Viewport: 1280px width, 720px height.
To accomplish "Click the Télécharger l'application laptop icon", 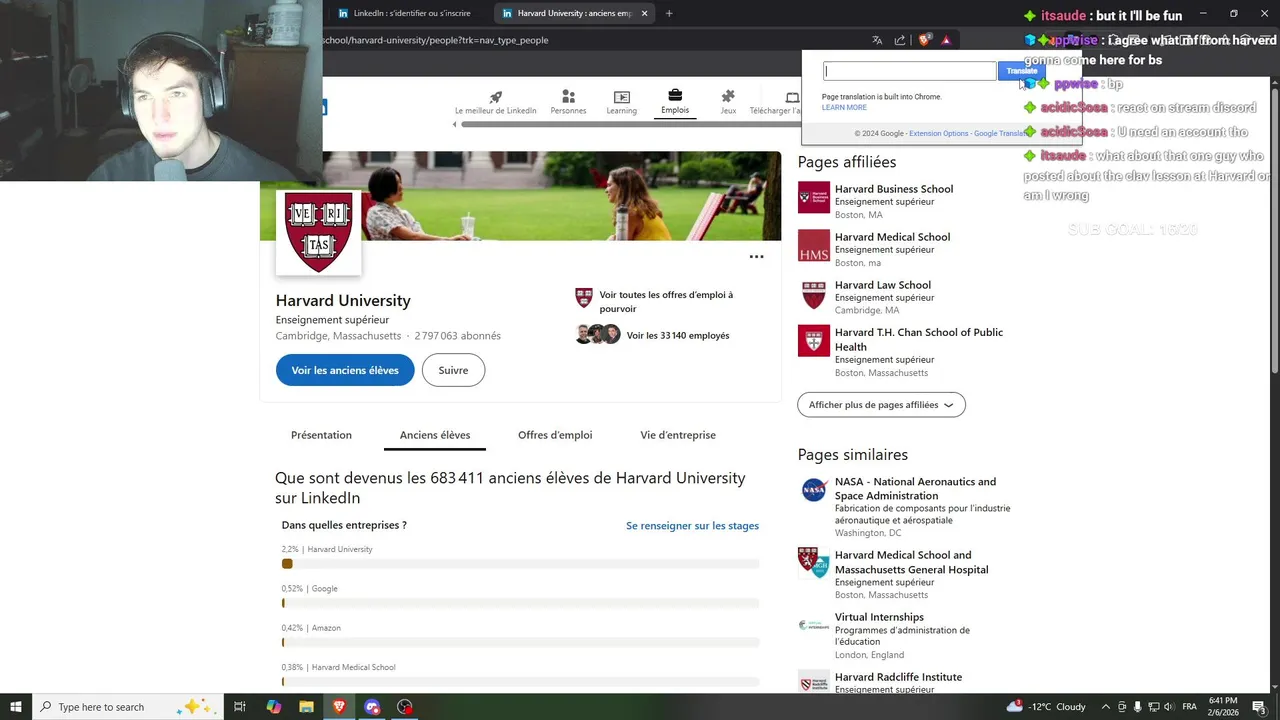I will (x=792, y=97).
